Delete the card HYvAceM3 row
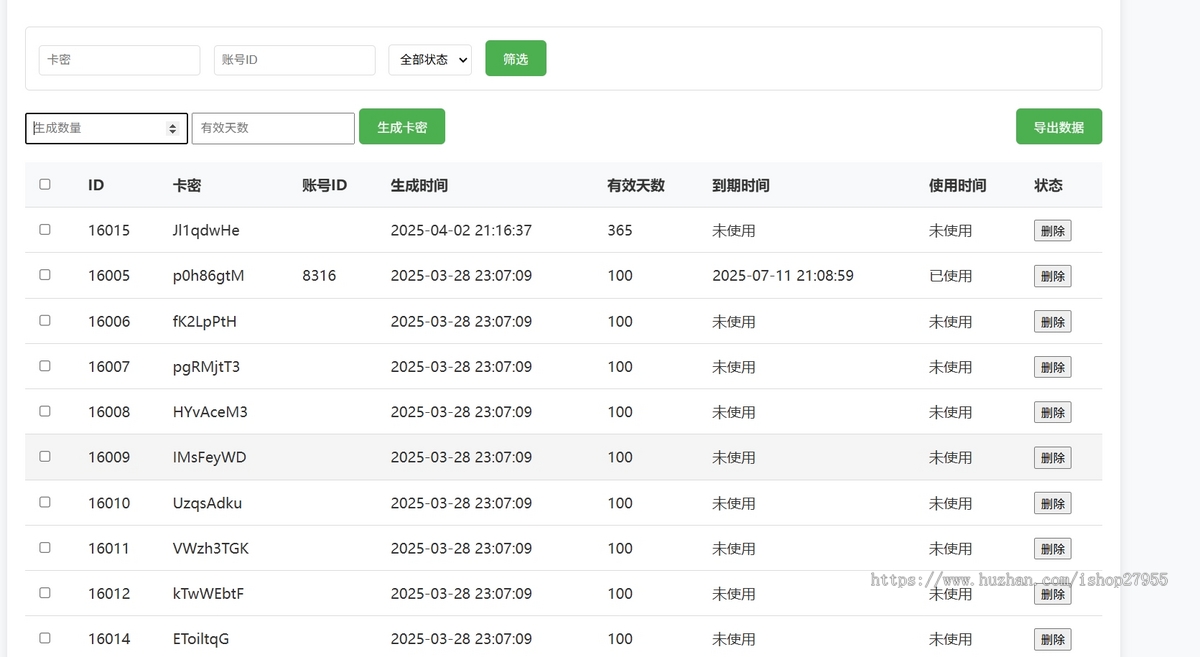The height and width of the screenshot is (657, 1200). [x=1052, y=412]
